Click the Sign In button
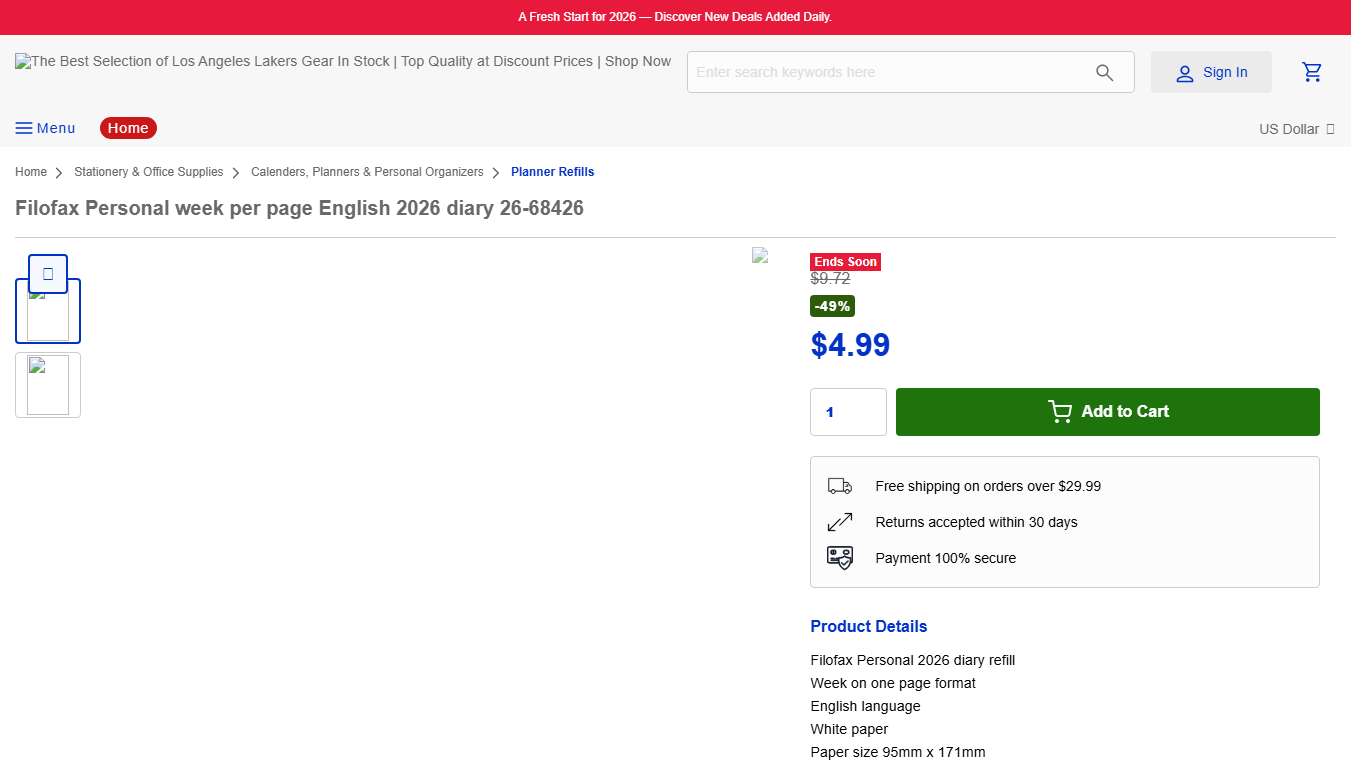This screenshot has height=768, width=1366. pyautogui.click(x=1211, y=72)
